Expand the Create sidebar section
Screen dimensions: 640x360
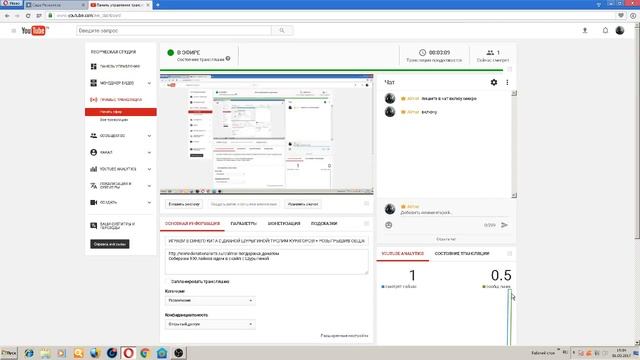click(149, 203)
